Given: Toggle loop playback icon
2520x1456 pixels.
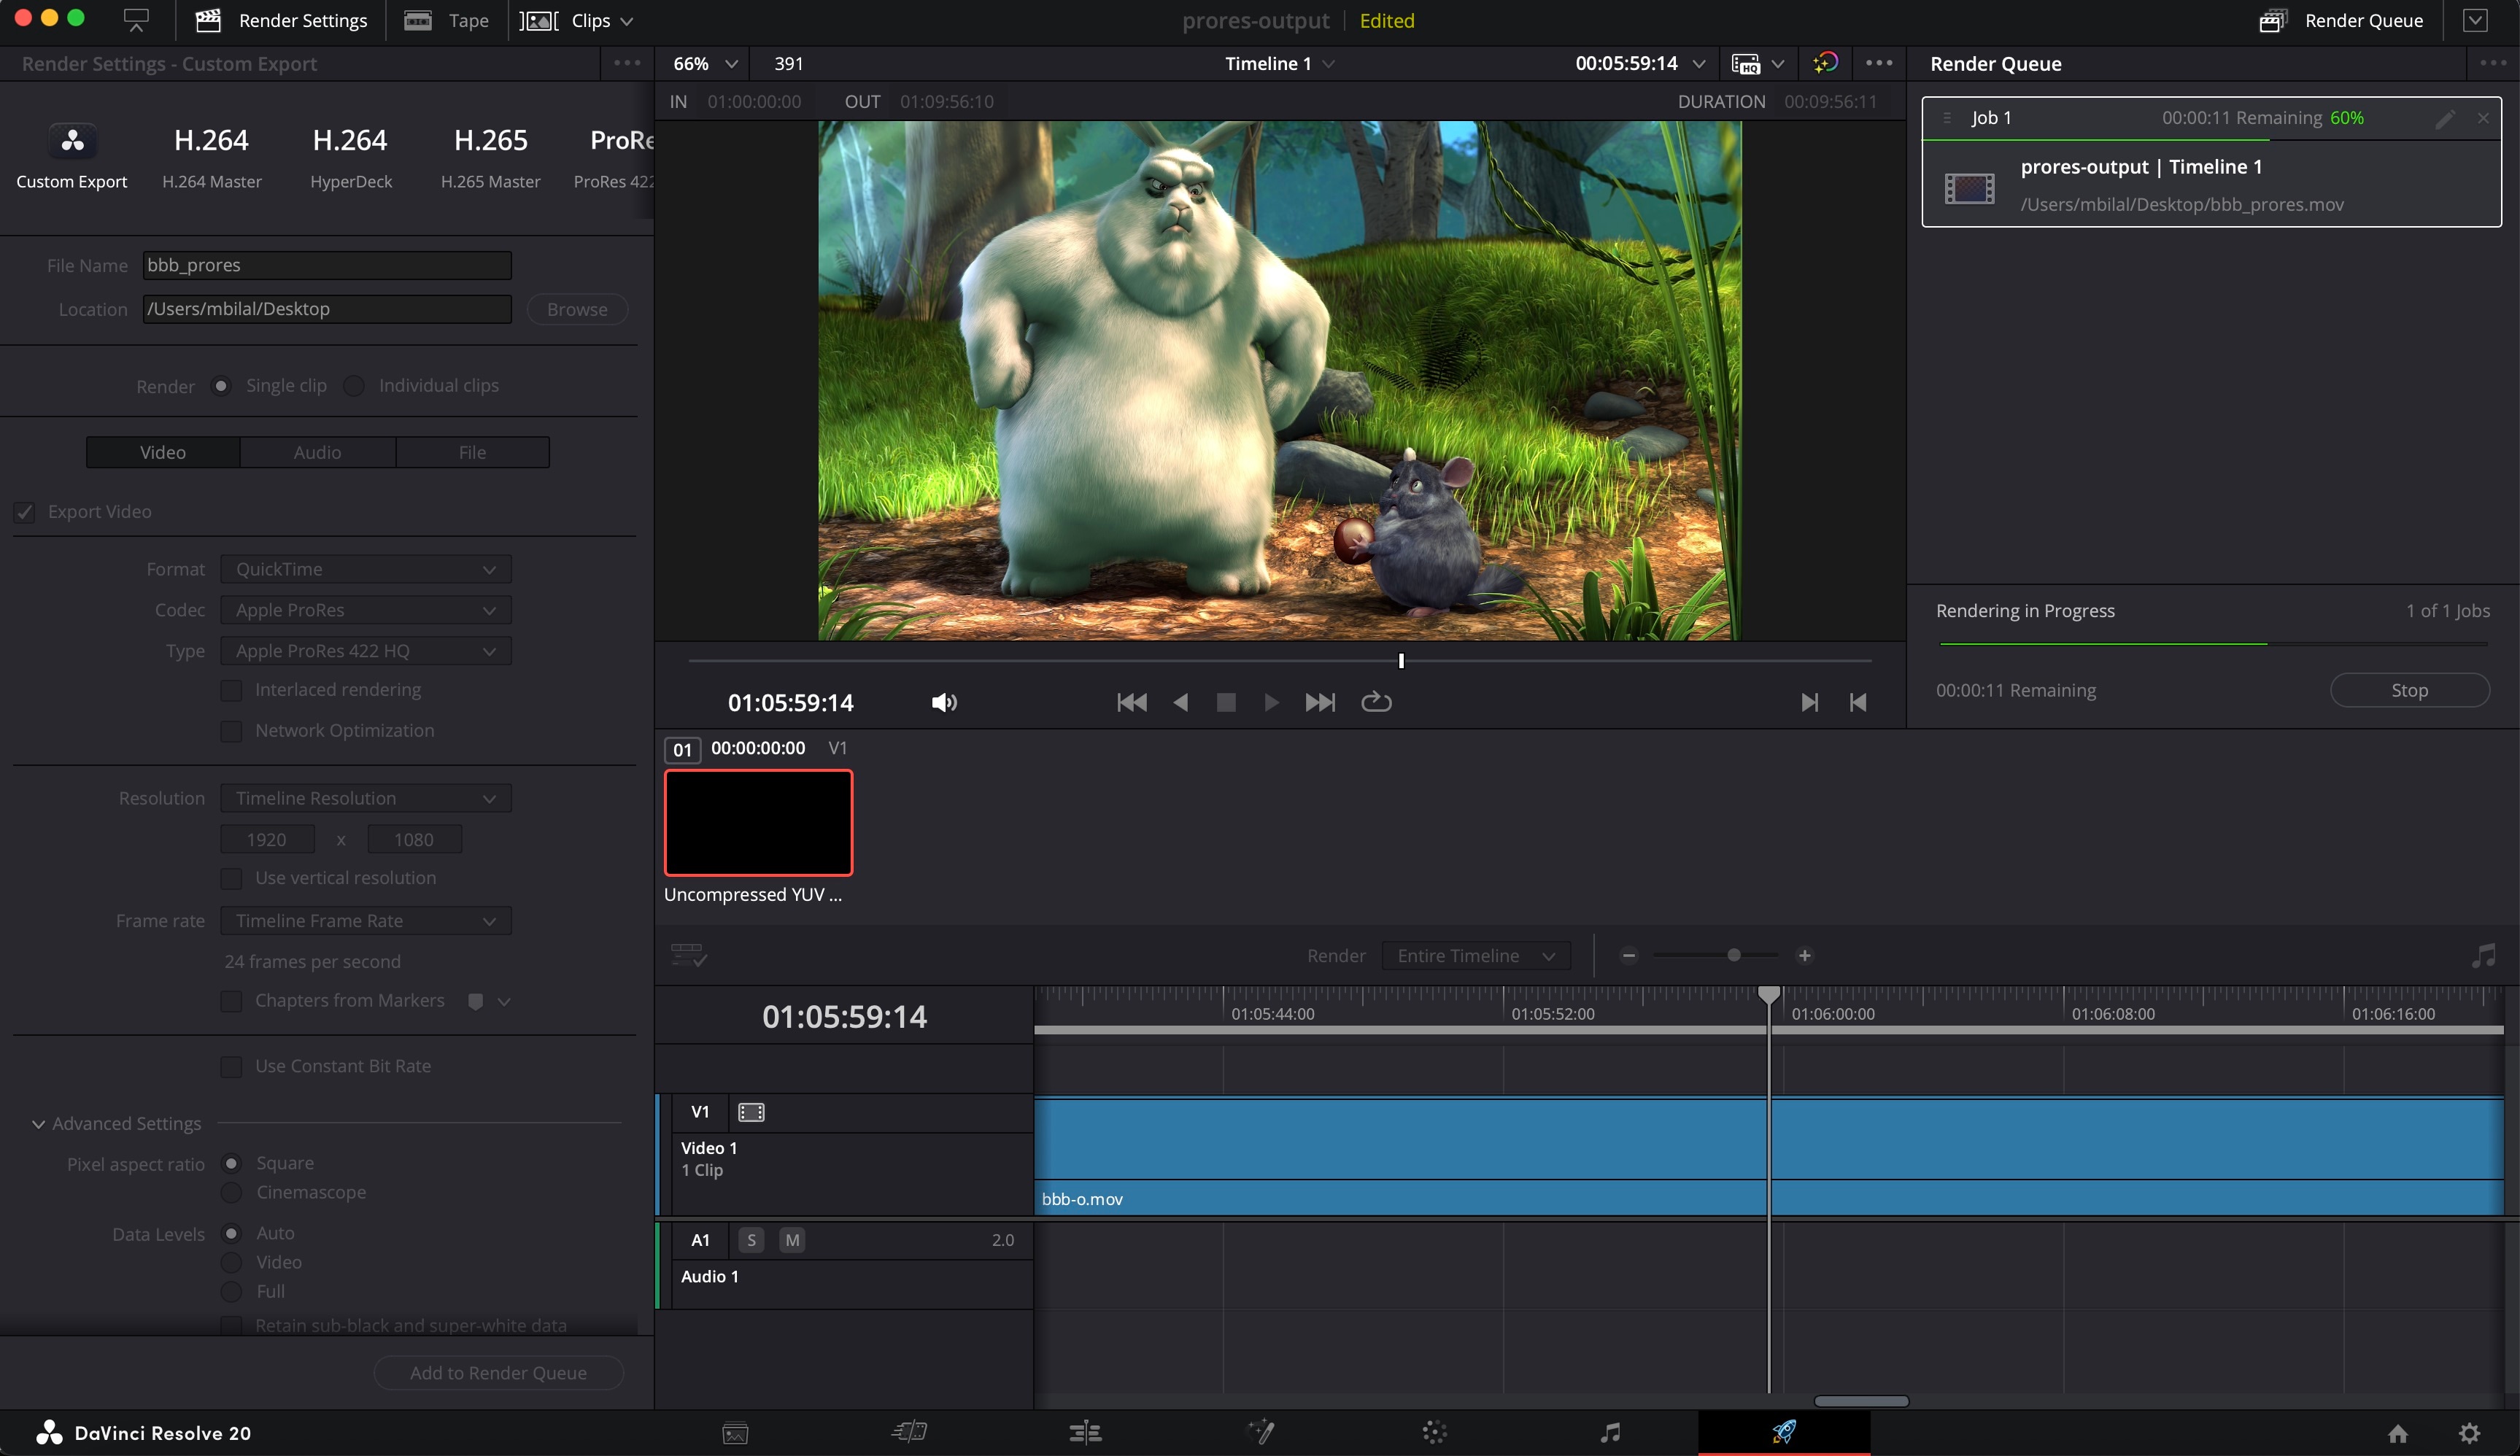Looking at the screenshot, I should pyautogui.click(x=1376, y=702).
